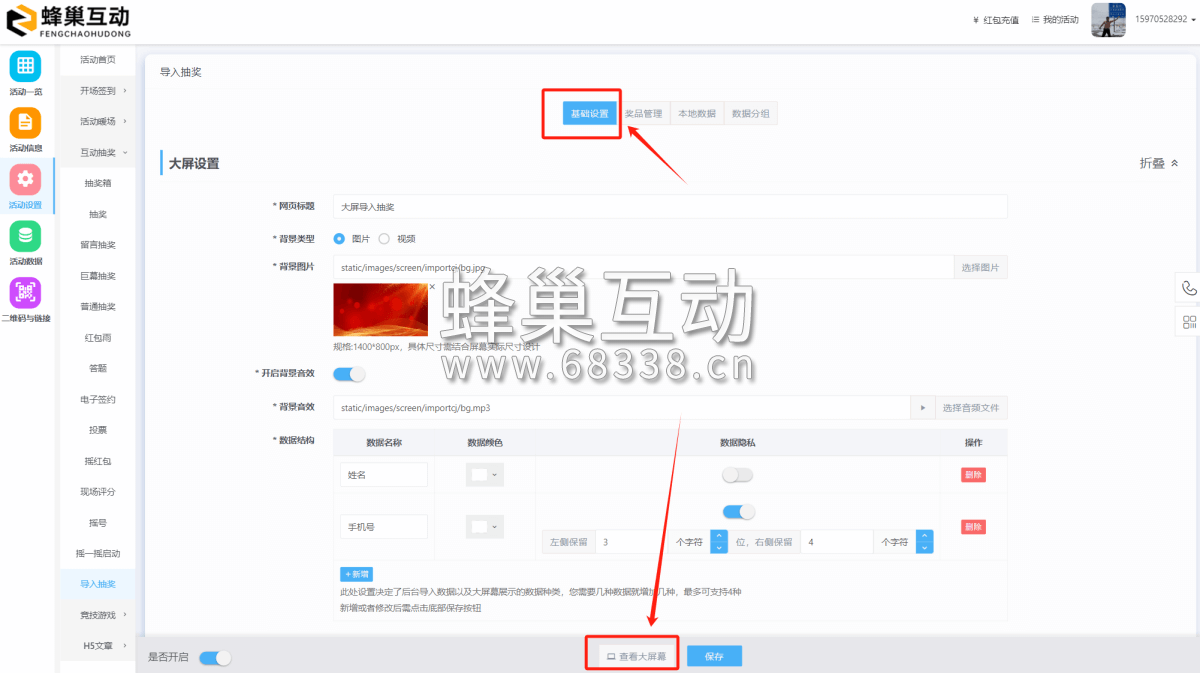Open the 活动一览 sidebar icon
This screenshot has width=1200, height=673.
click(x=24, y=68)
